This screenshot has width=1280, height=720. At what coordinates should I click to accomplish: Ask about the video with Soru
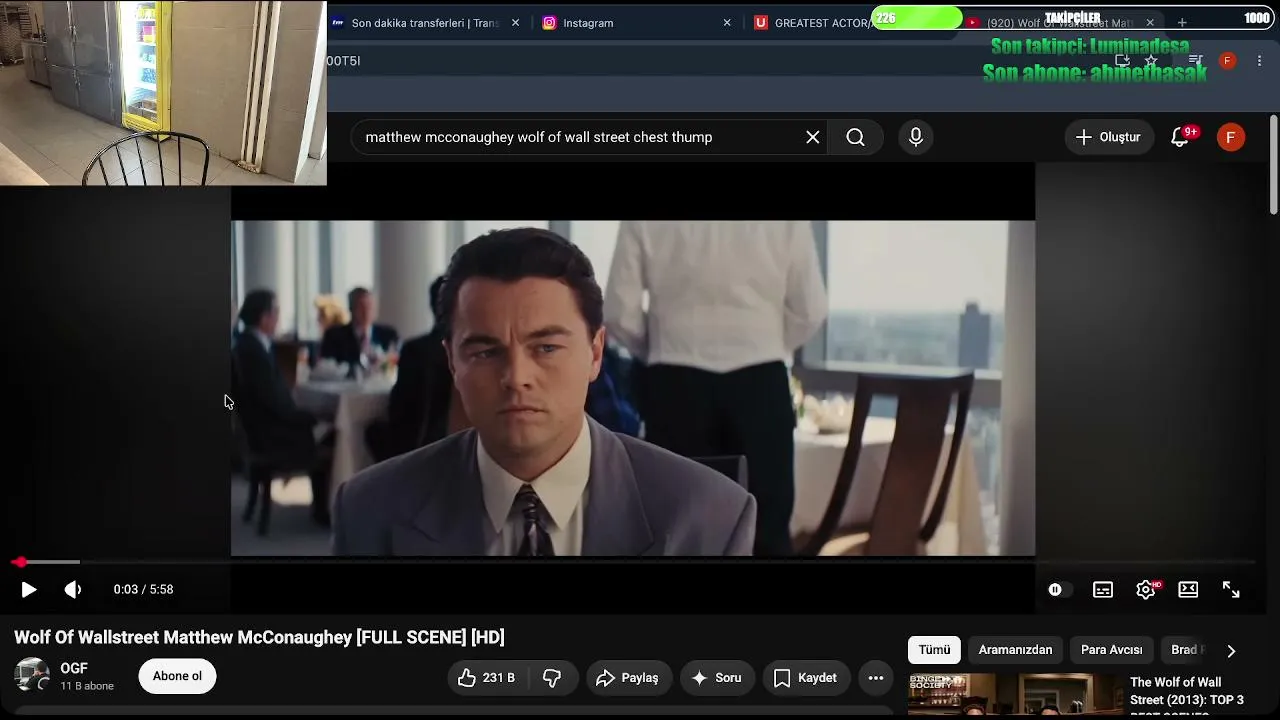click(717, 678)
